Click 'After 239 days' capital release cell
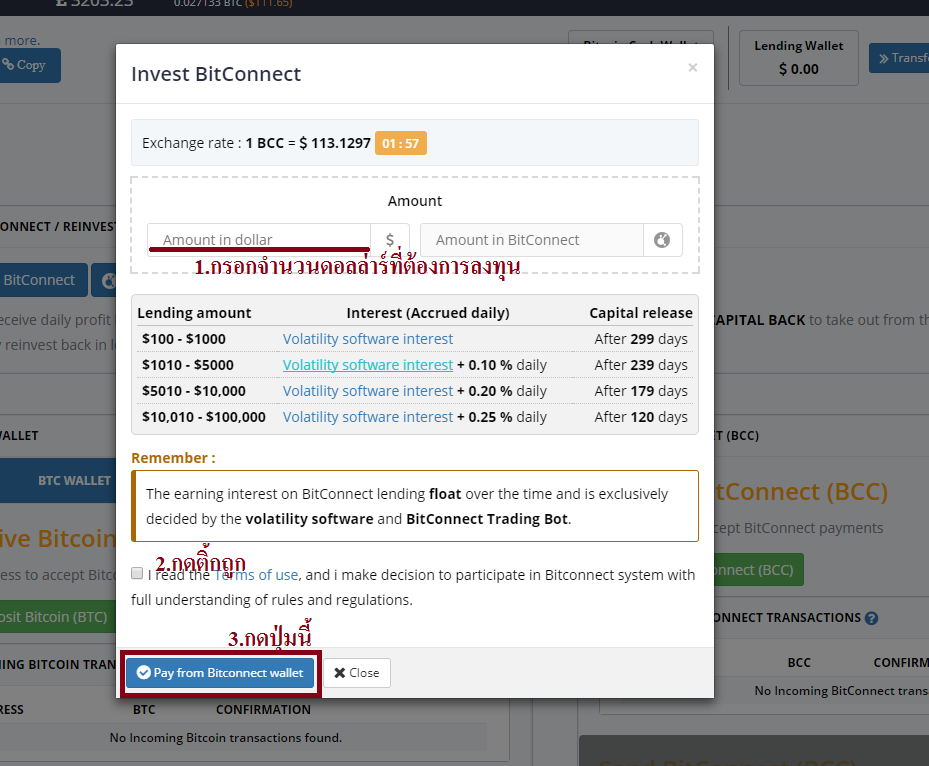The width and height of the screenshot is (929, 766). pos(641,365)
